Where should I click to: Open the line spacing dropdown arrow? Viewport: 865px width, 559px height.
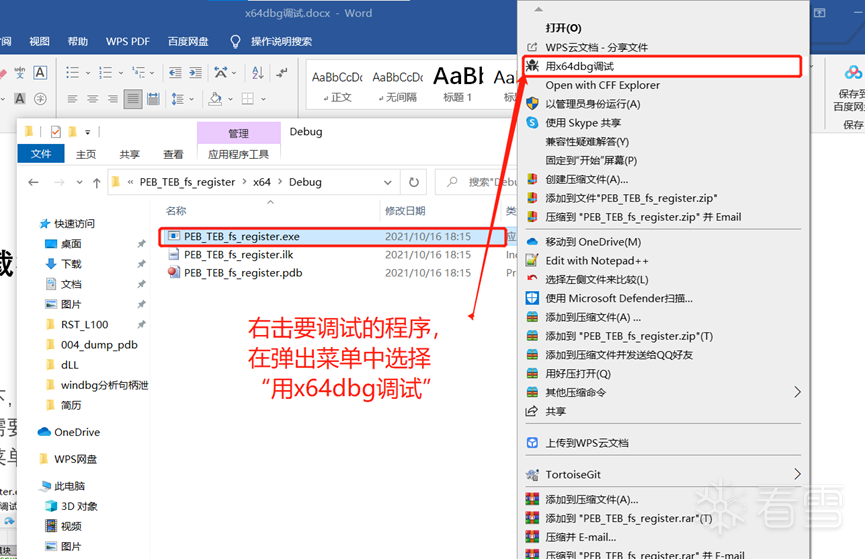[192, 99]
